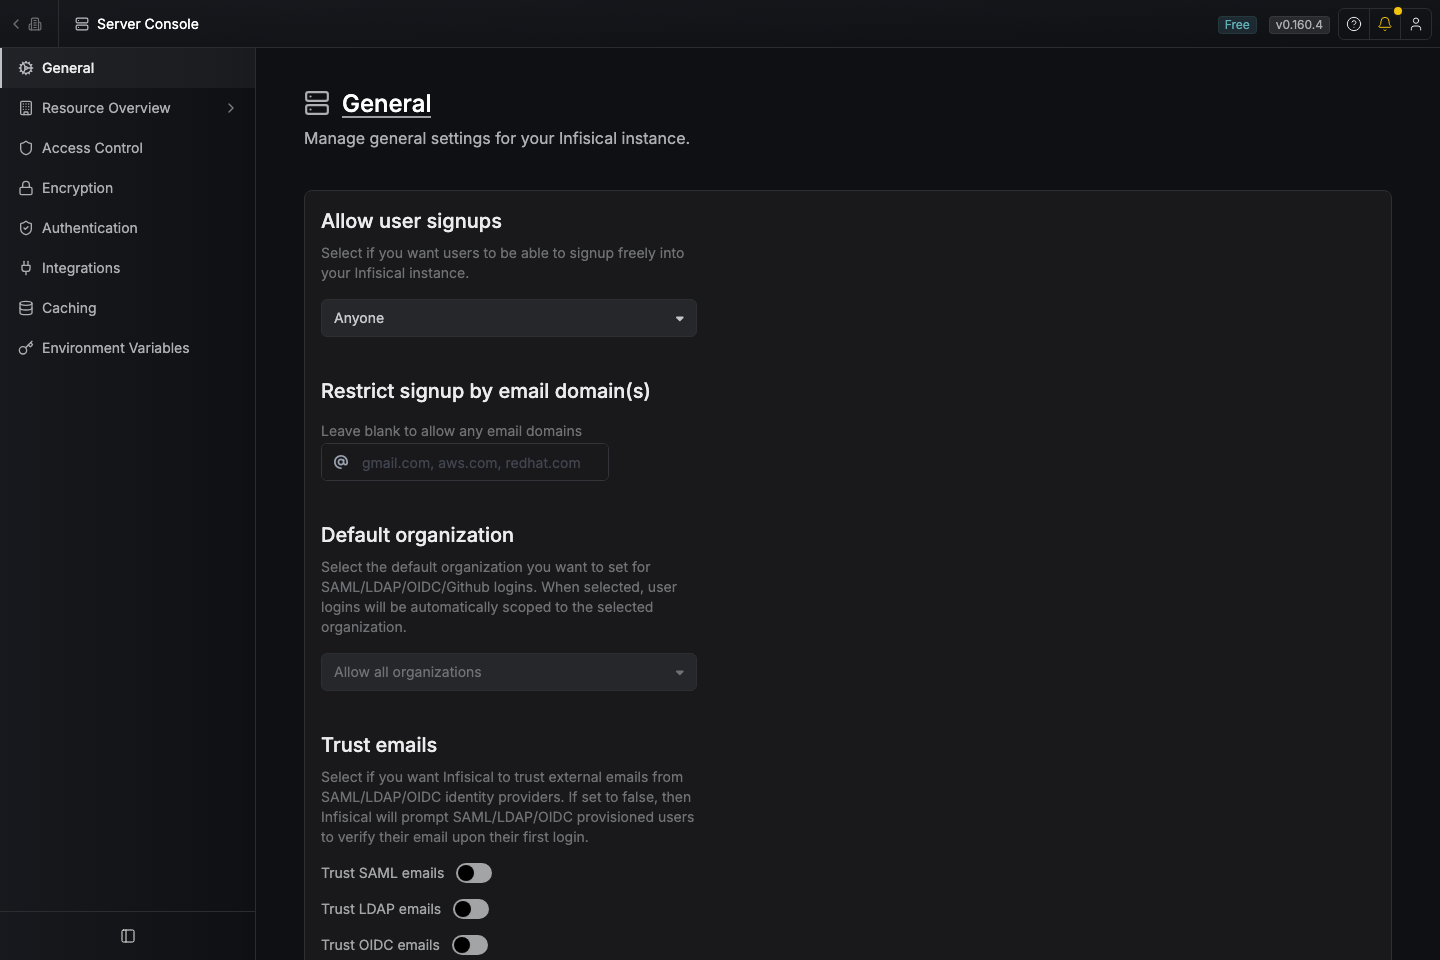
Task: Go to Access Control section
Action: [128, 148]
